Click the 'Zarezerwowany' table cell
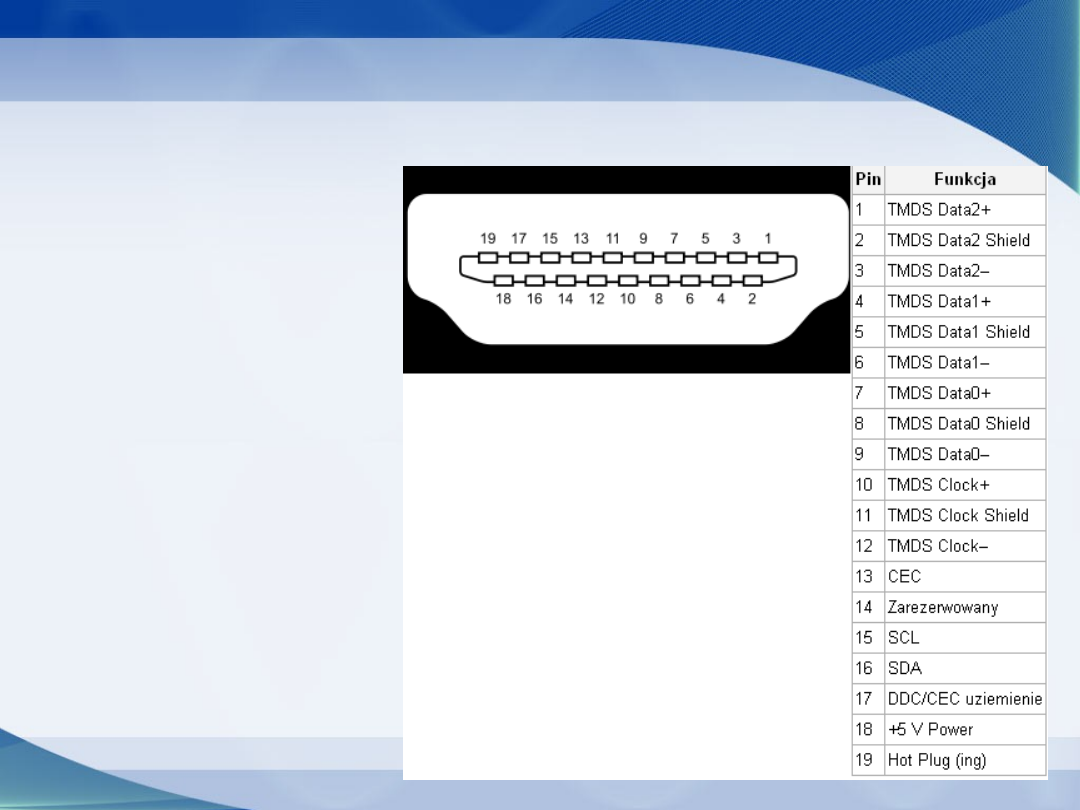This screenshot has height=810, width=1080. (942, 608)
